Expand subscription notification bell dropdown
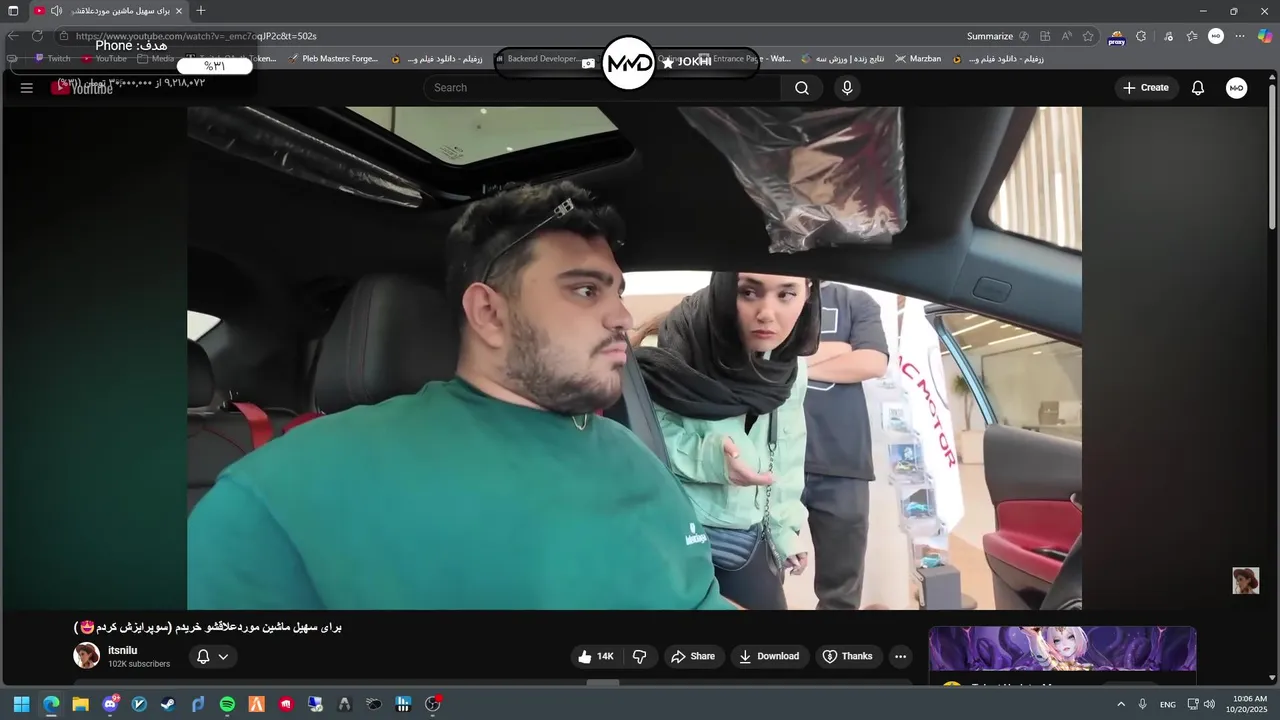This screenshot has height=720, width=1280. pyautogui.click(x=212, y=656)
